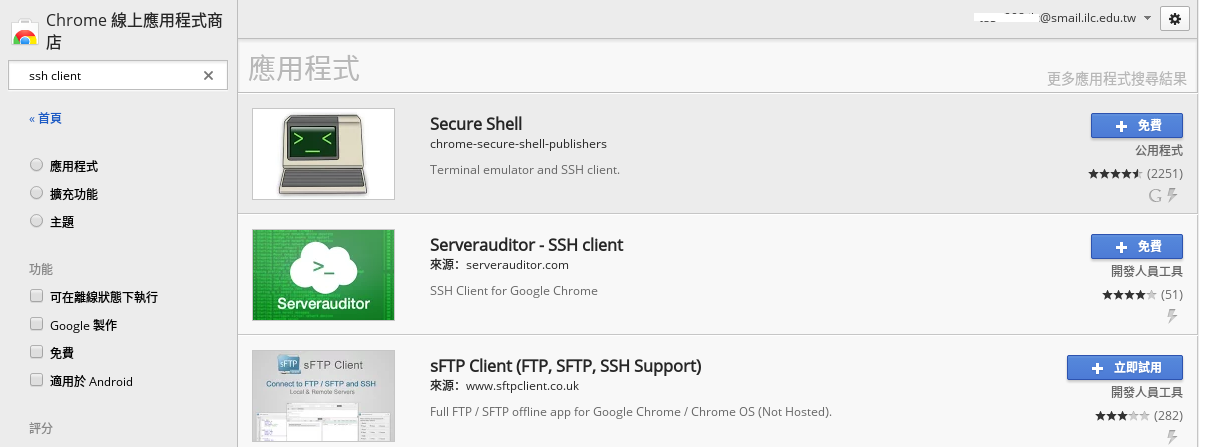Click the Google badge icon under Secure Shell

pyautogui.click(x=1155, y=196)
